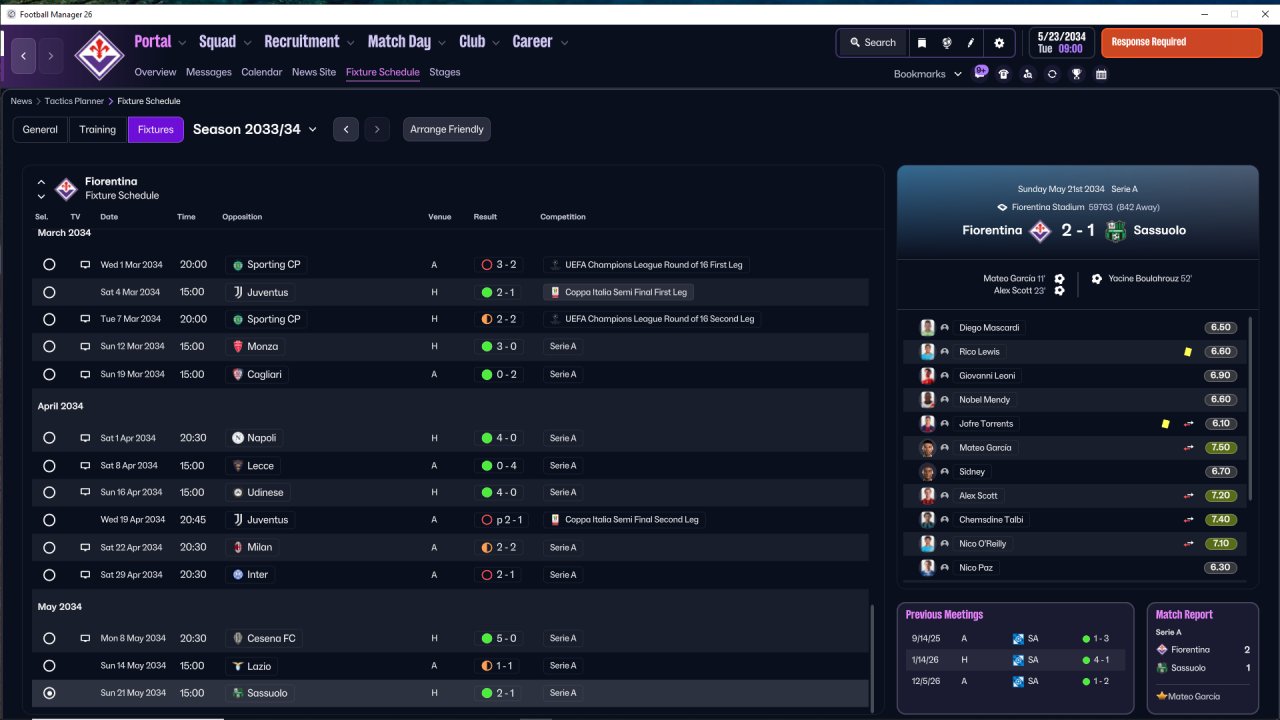Open the Calendar sub-menu item
Viewport: 1280px width, 720px height.
coord(262,72)
